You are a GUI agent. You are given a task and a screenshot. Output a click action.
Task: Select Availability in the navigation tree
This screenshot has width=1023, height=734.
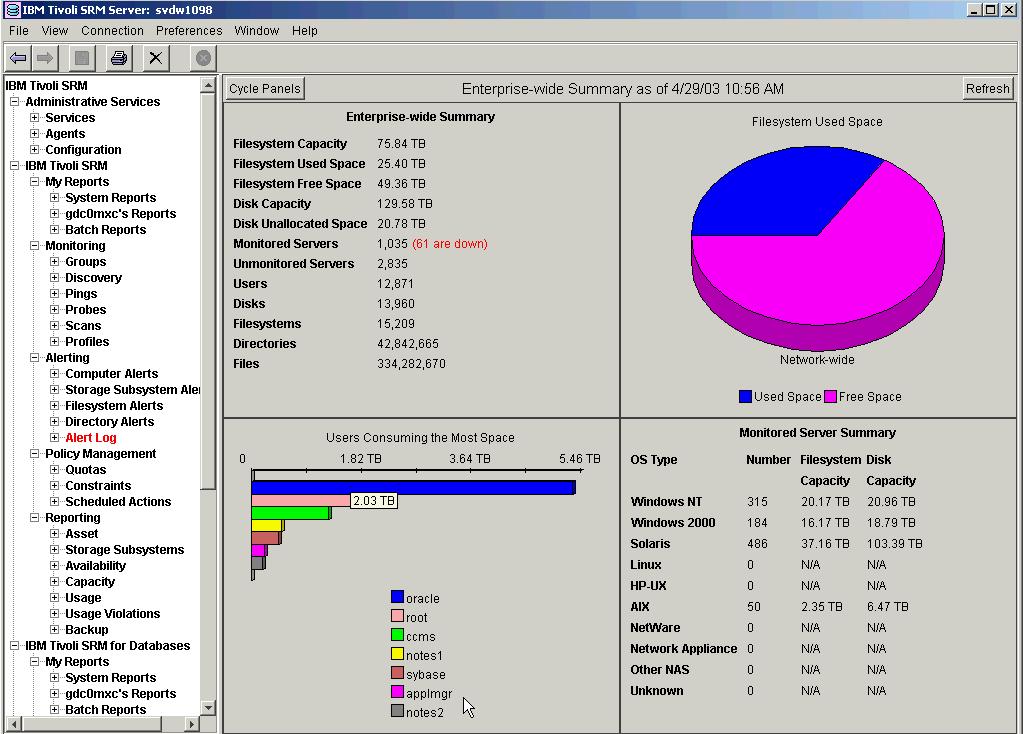tap(95, 566)
